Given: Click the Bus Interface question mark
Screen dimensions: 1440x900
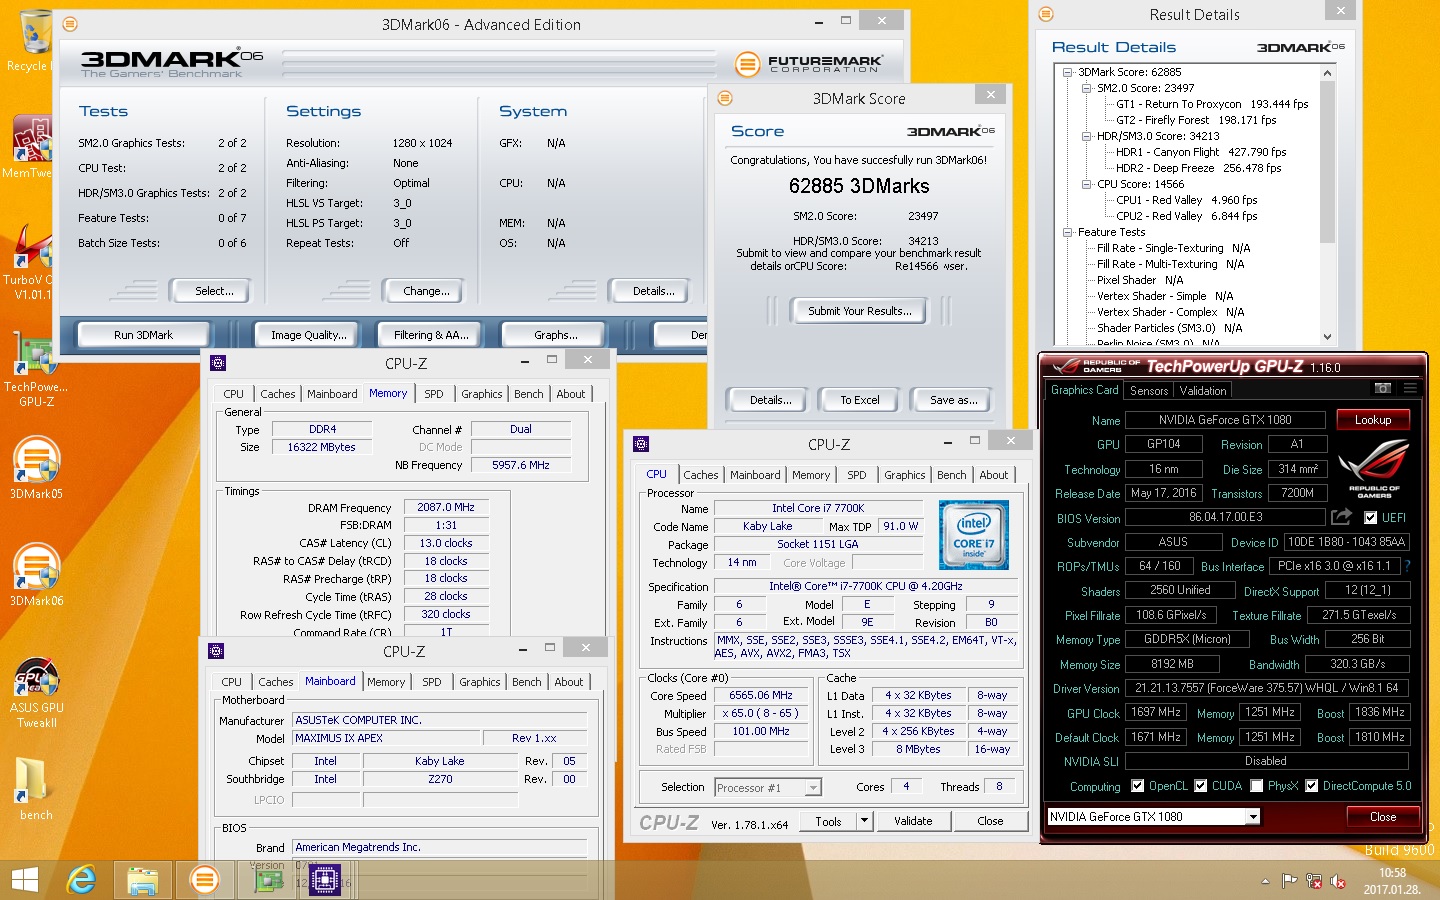Looking at the screenshot, I should pos(1407,566).
